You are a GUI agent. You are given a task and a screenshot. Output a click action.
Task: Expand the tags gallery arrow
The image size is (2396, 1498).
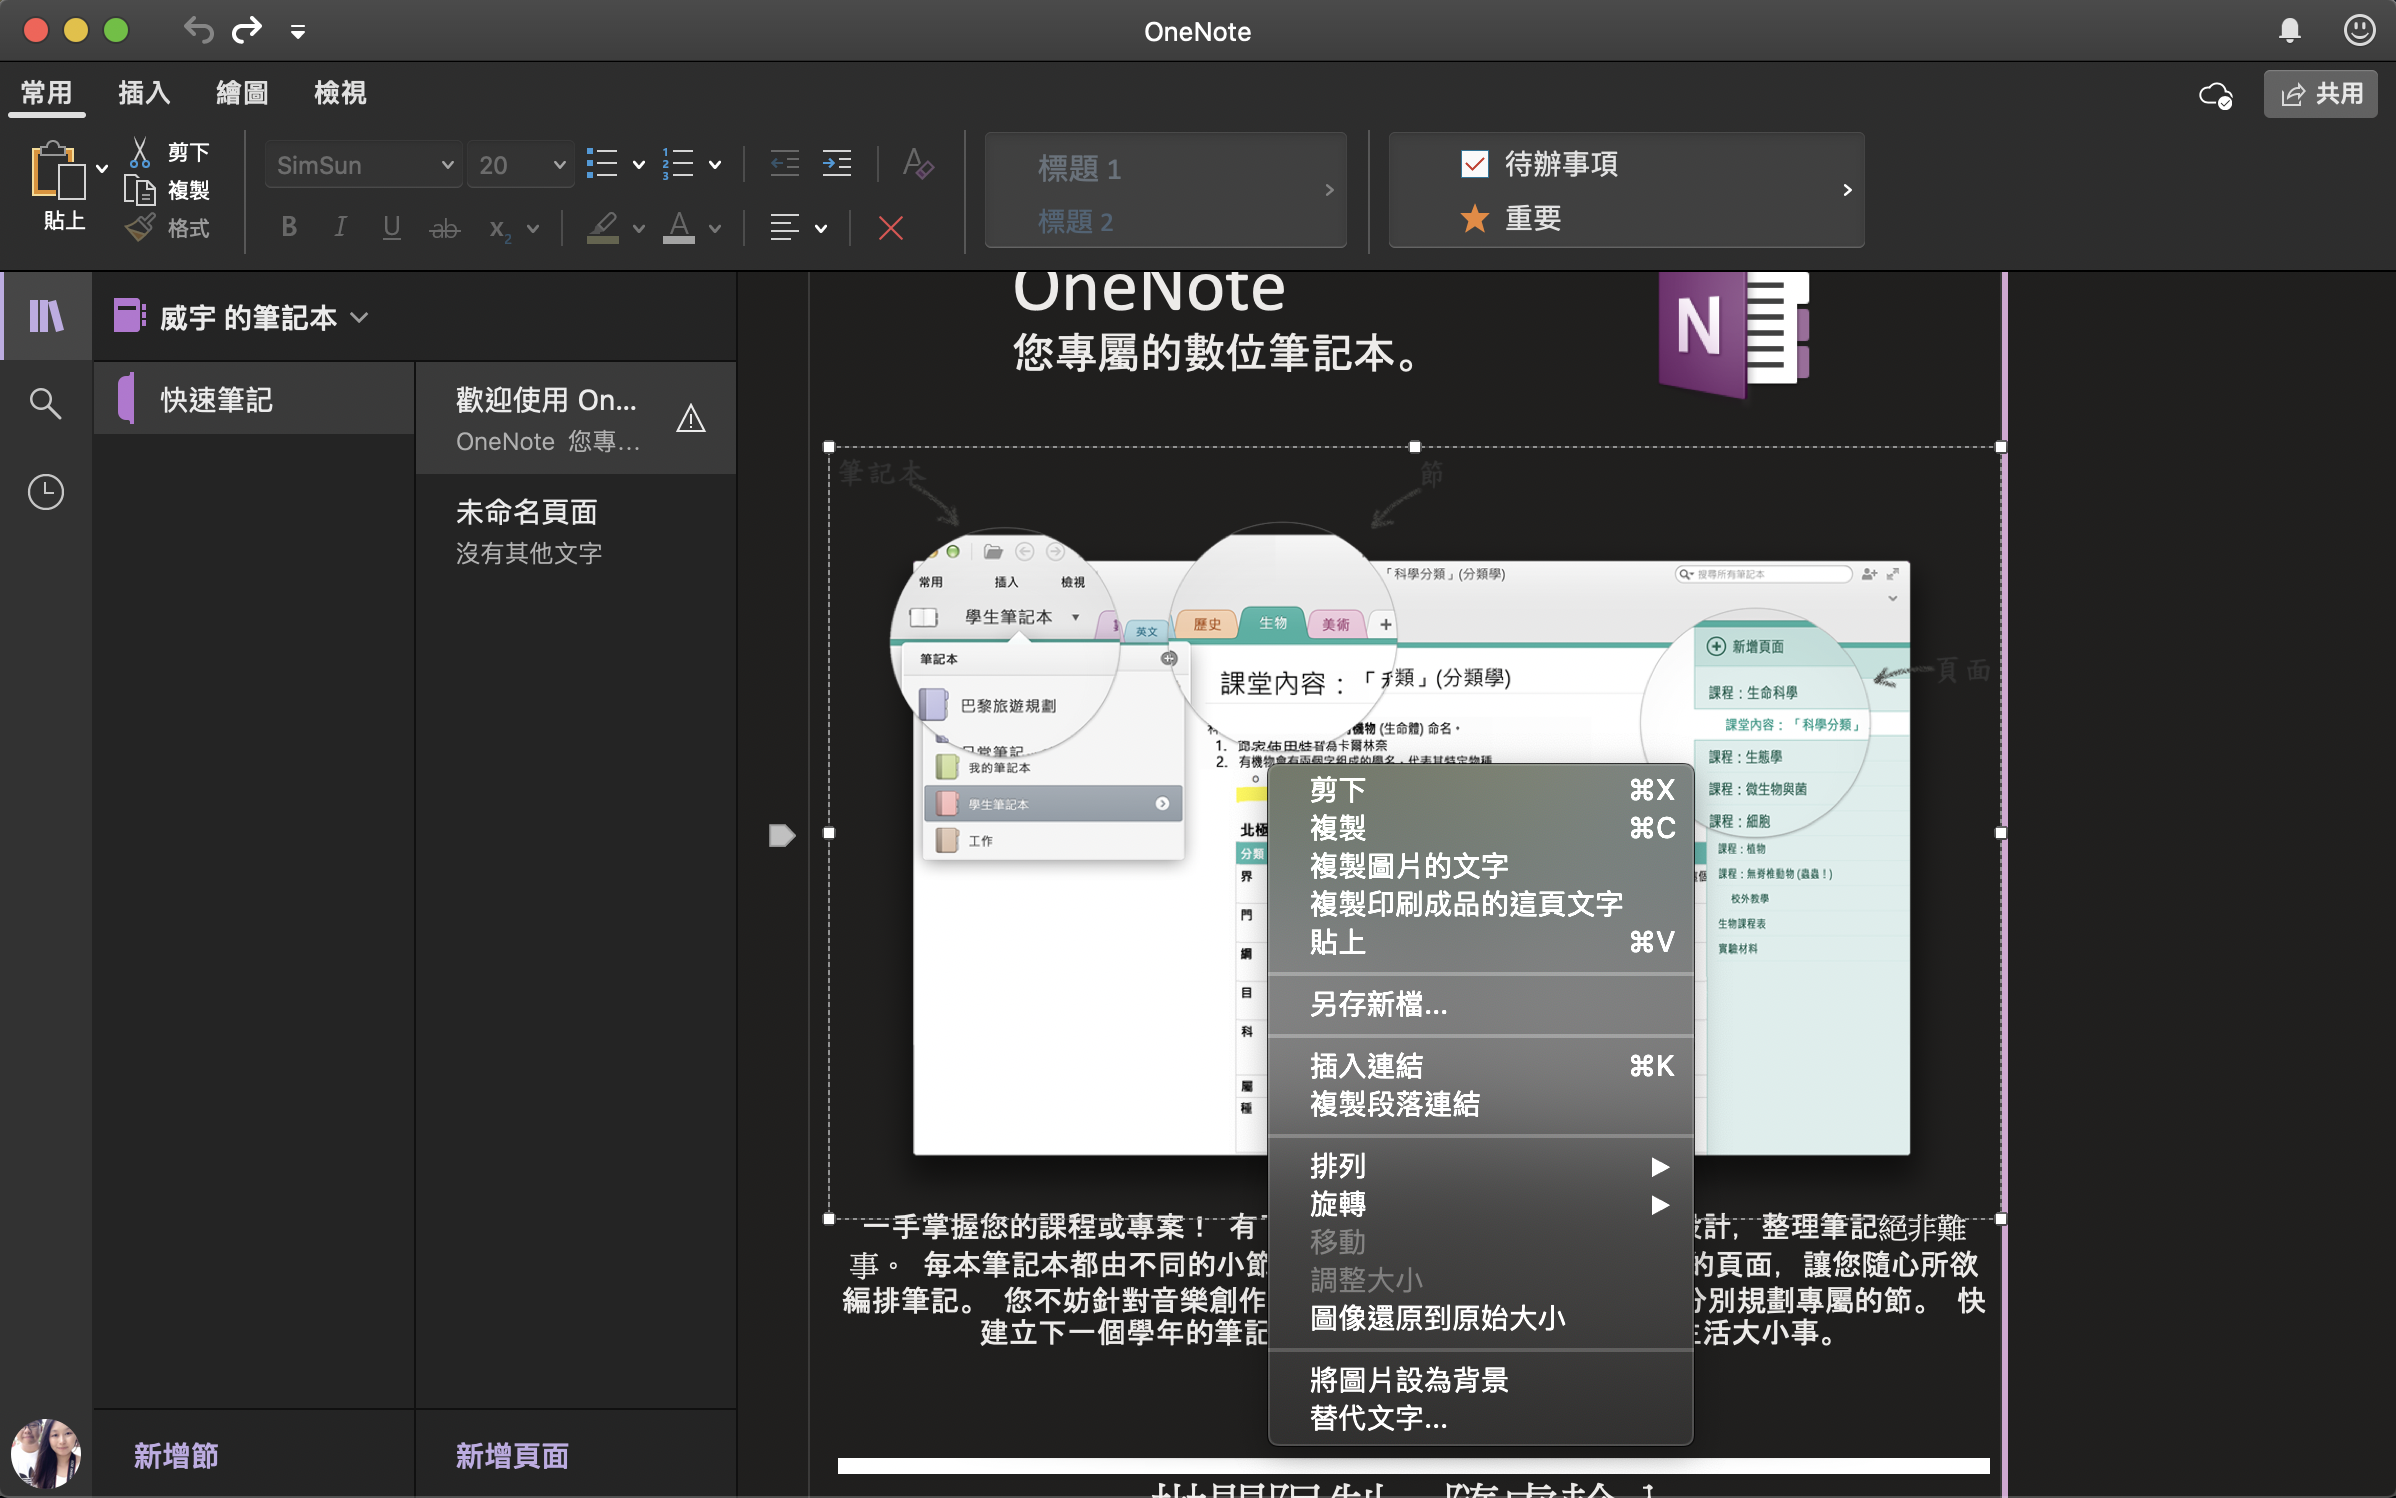coord(1847,190)
